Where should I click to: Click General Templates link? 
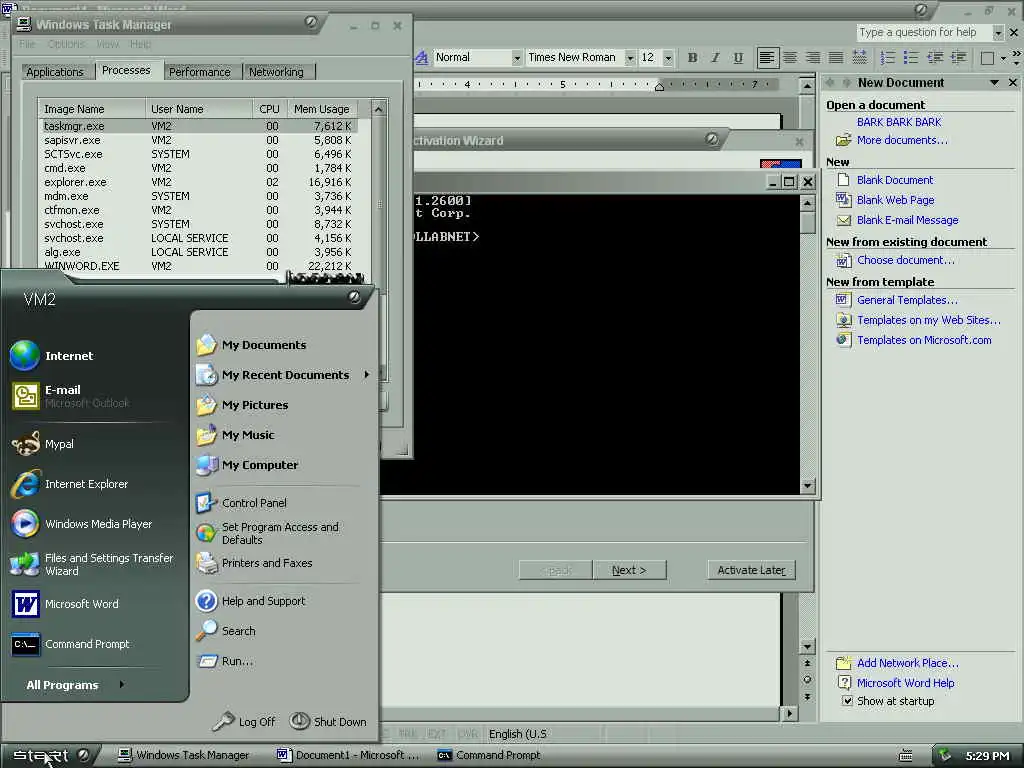[x=907, y=300]
